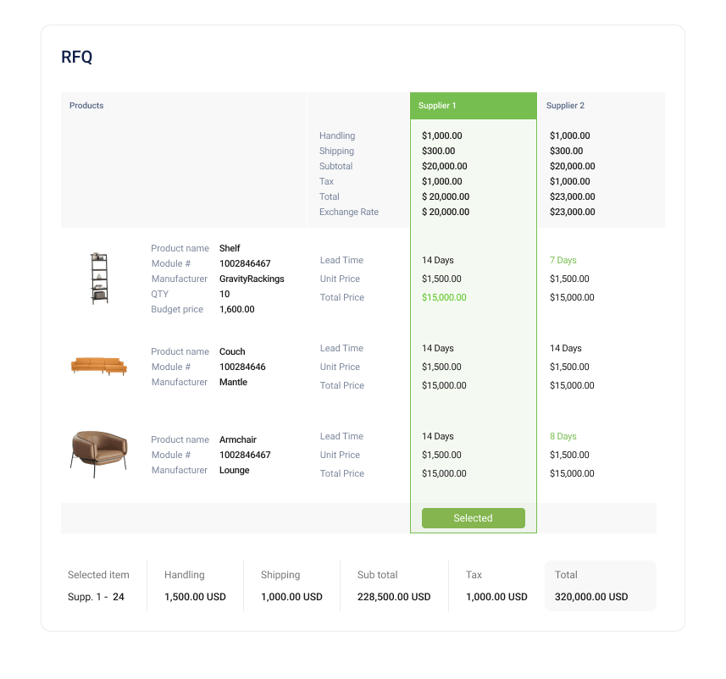Click Supplier 2's 7 Days lead time
726x679 pixels.
pos(563,260)
